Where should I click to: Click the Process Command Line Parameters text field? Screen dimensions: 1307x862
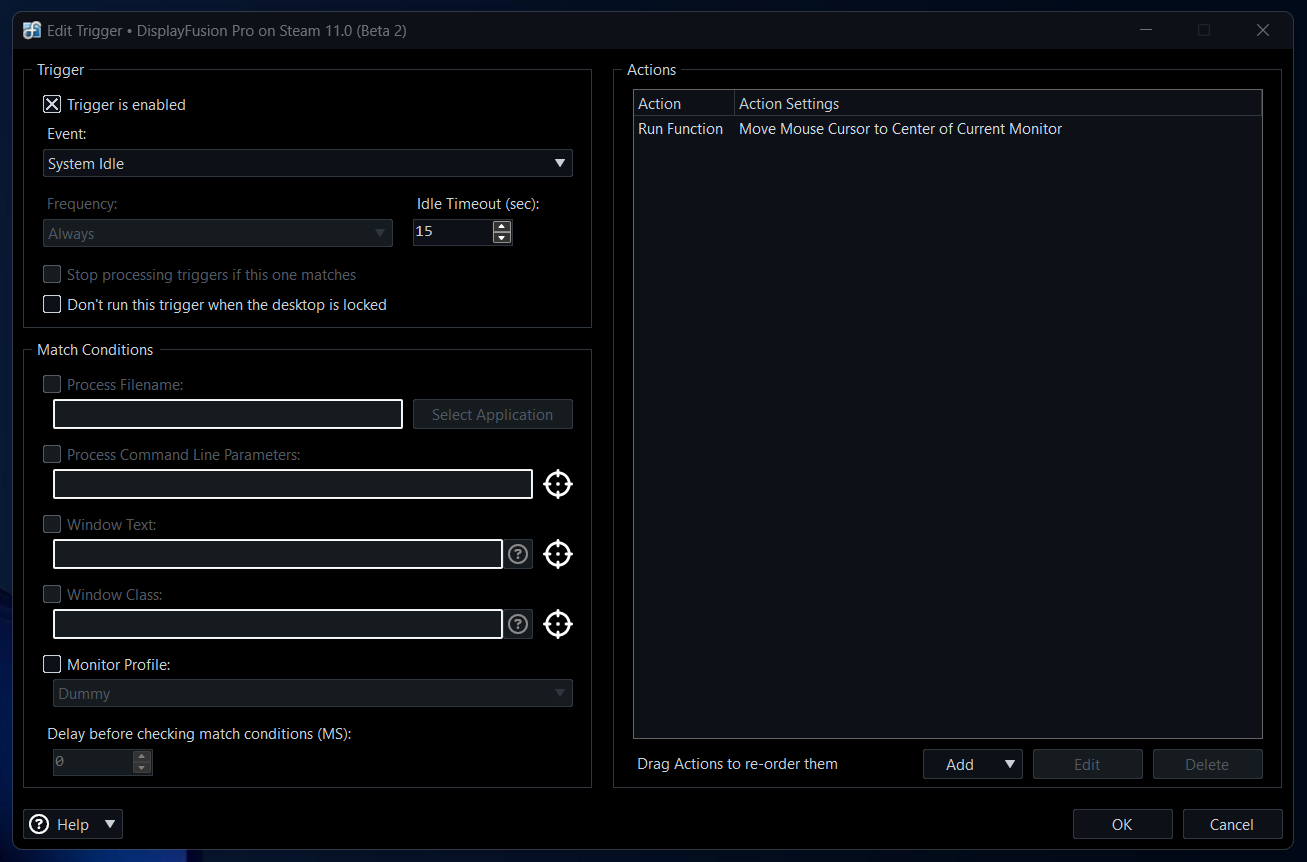coord(293,484)
